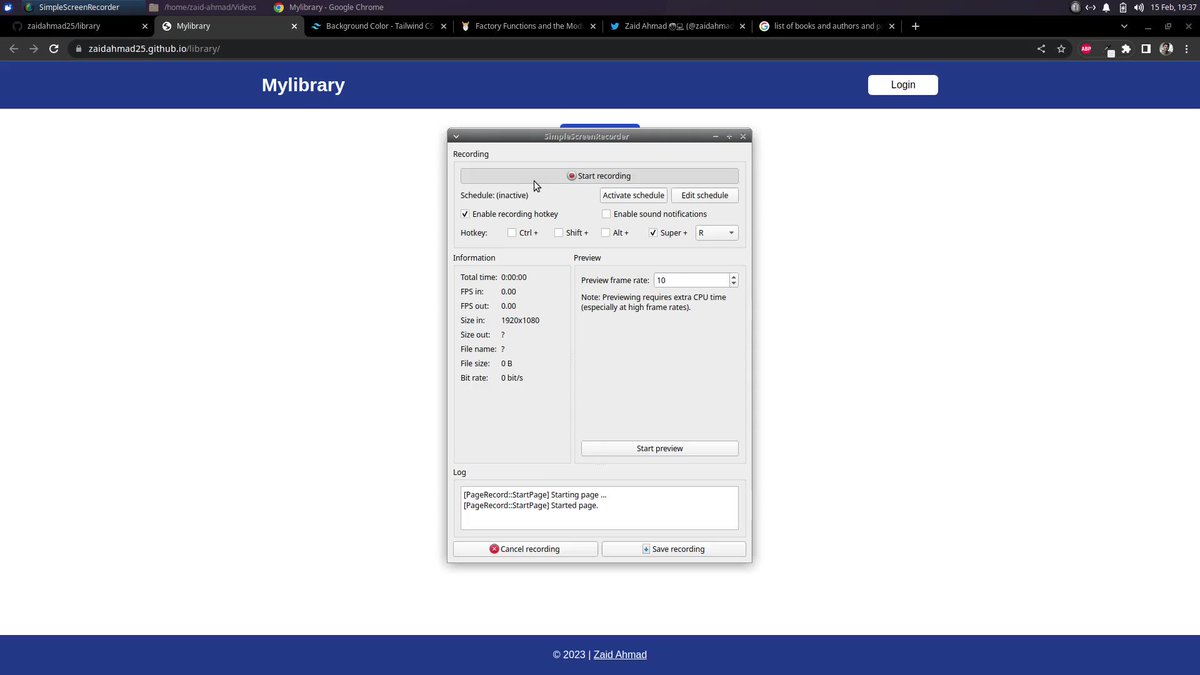
Task: Toggle Enable recording hotkey checkbox
Action: coord(465,214)
